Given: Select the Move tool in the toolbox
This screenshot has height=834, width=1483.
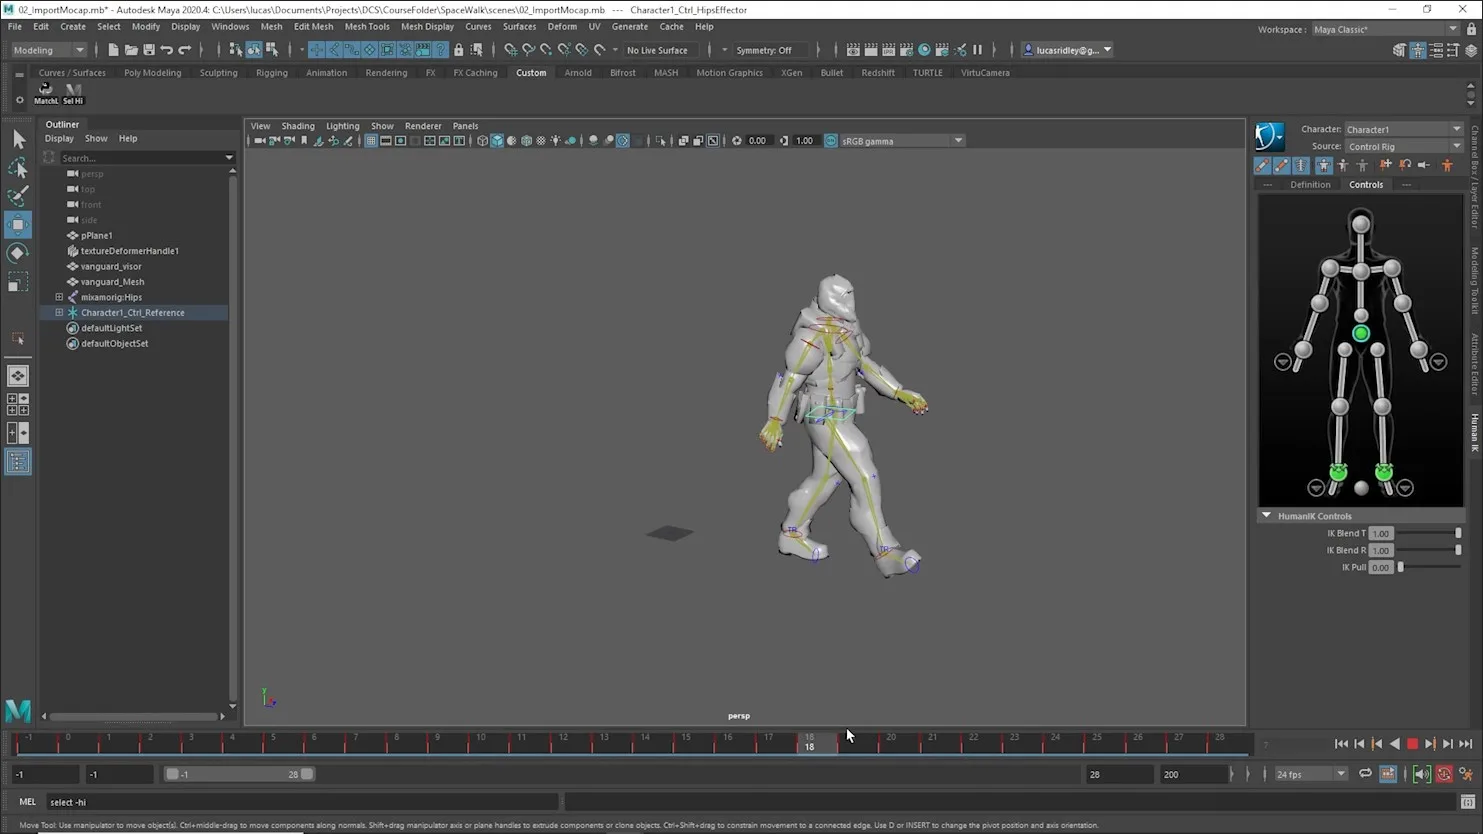Looking at the screenshot, I should pos(18,224).
